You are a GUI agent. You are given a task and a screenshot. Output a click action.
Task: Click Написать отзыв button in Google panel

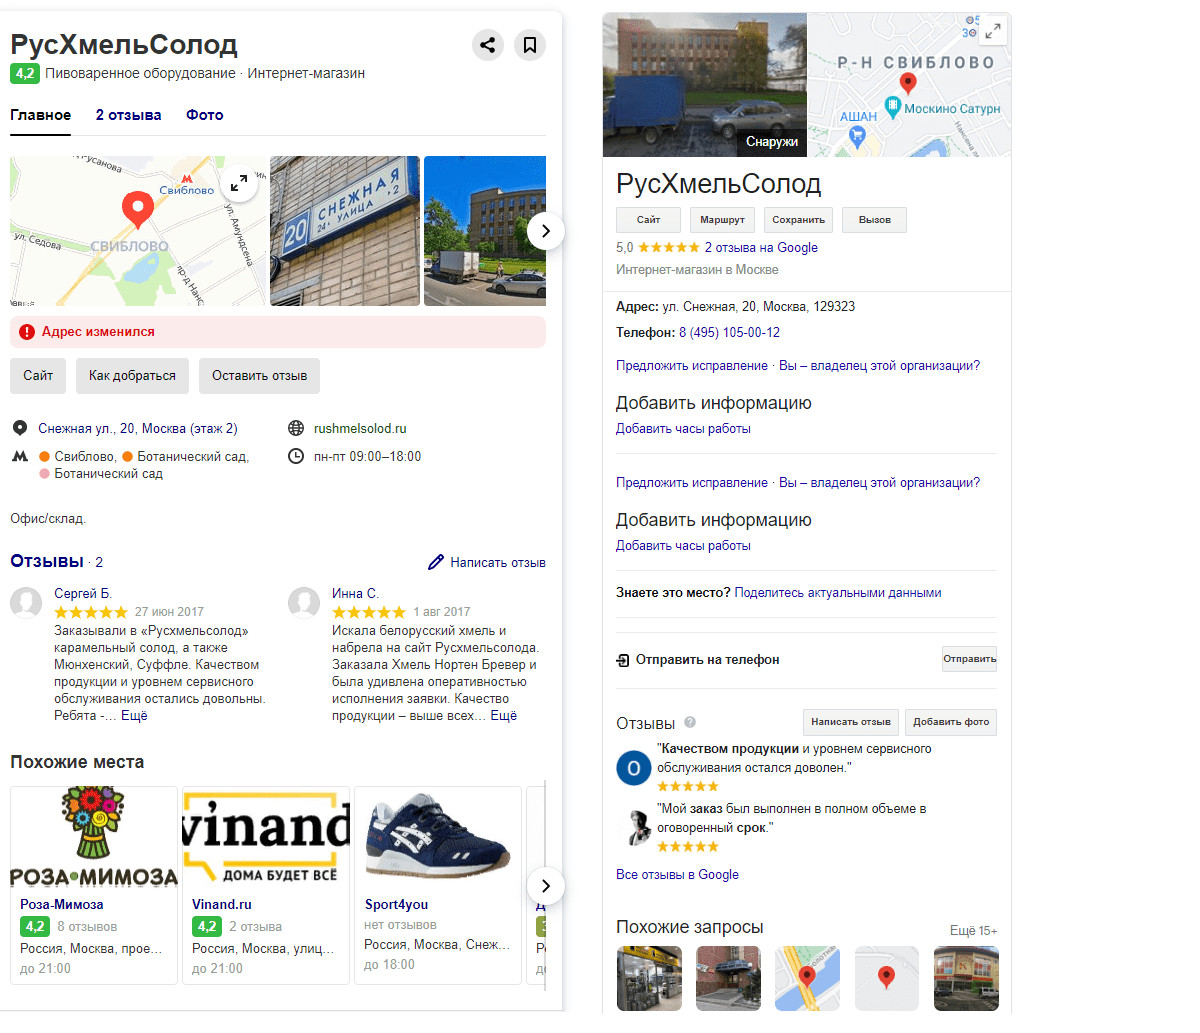pyautogui.click(x=851, y=722)
